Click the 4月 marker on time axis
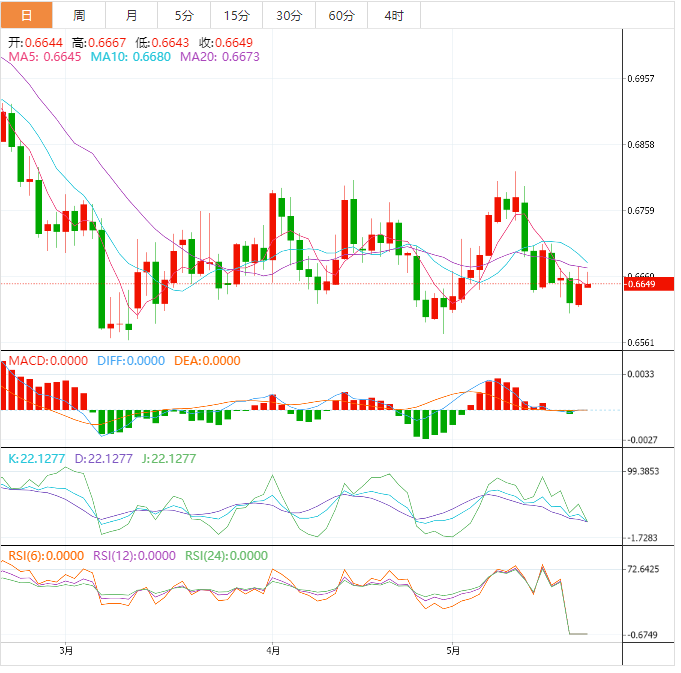This screenshot has height=673, width=681. (272, 651)
